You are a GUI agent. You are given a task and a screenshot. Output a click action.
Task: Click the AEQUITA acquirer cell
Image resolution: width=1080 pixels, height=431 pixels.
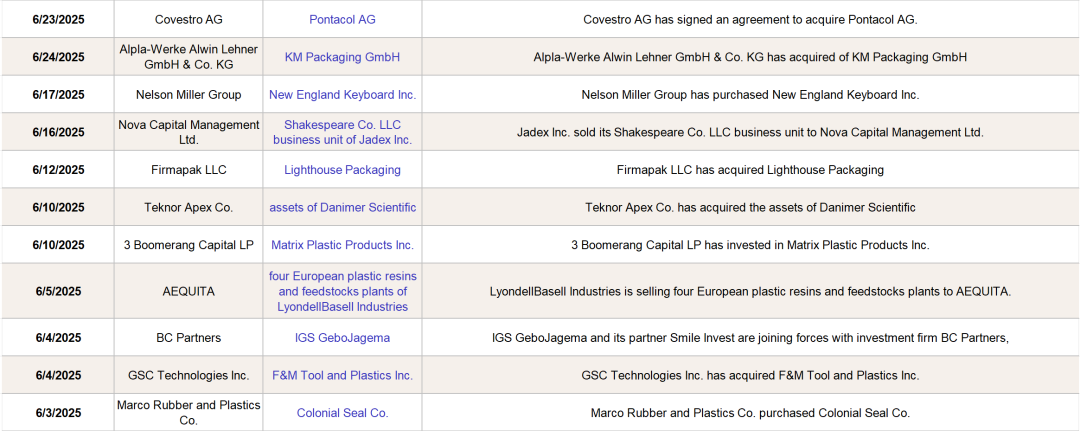pyautogui.click(x=189, y=291)
